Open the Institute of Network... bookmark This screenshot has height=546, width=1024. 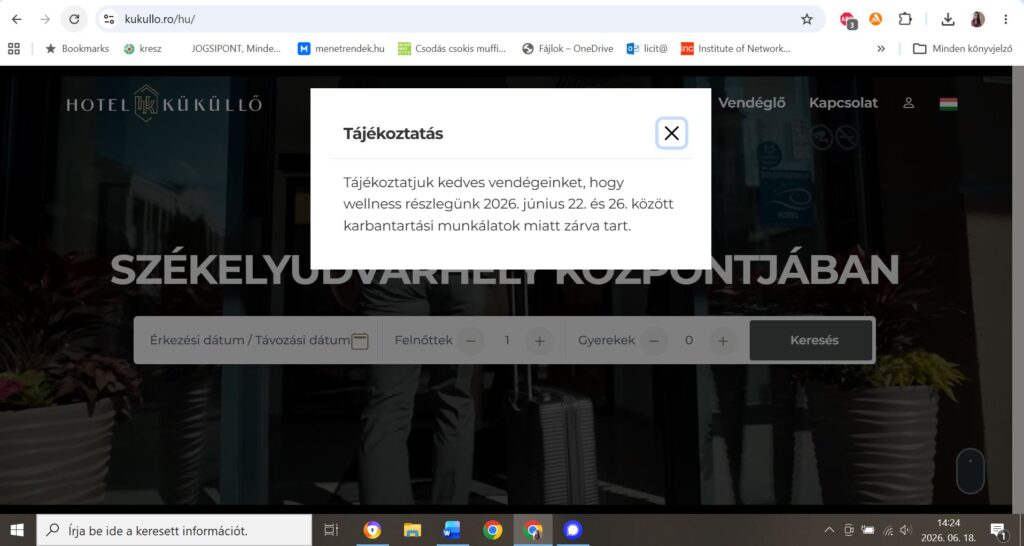pos(735,48)
